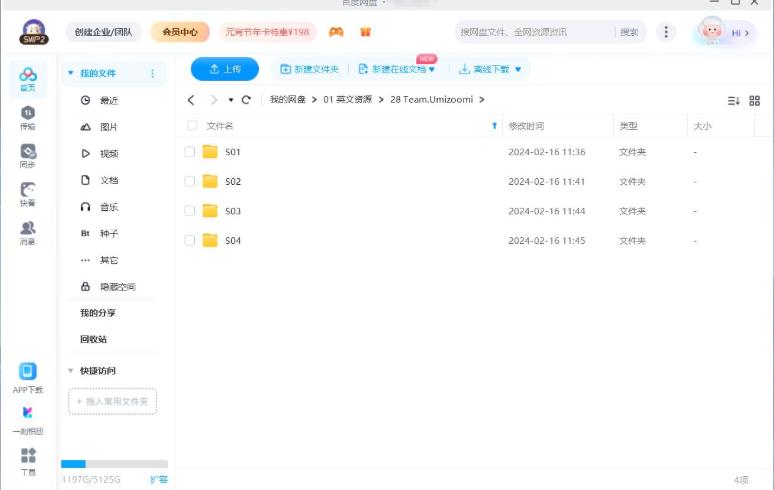Click the orange gift box icon

point(365,32)
